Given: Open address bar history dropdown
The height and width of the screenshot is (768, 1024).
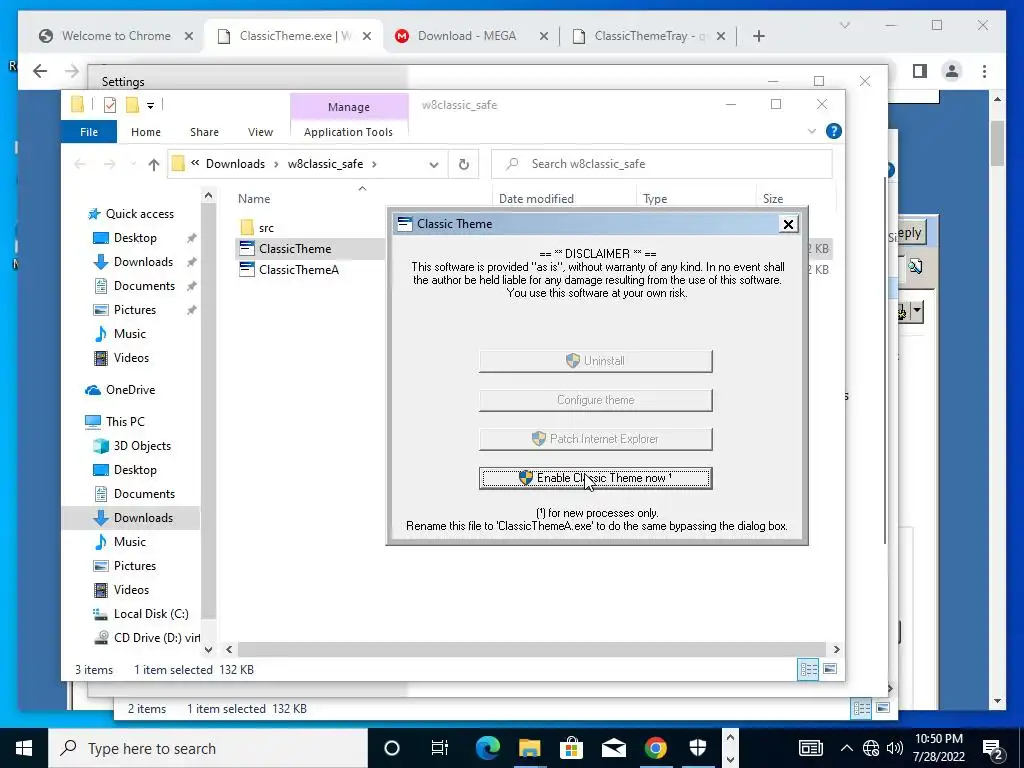Looking at the screenshot, I should tap(434, 165).
